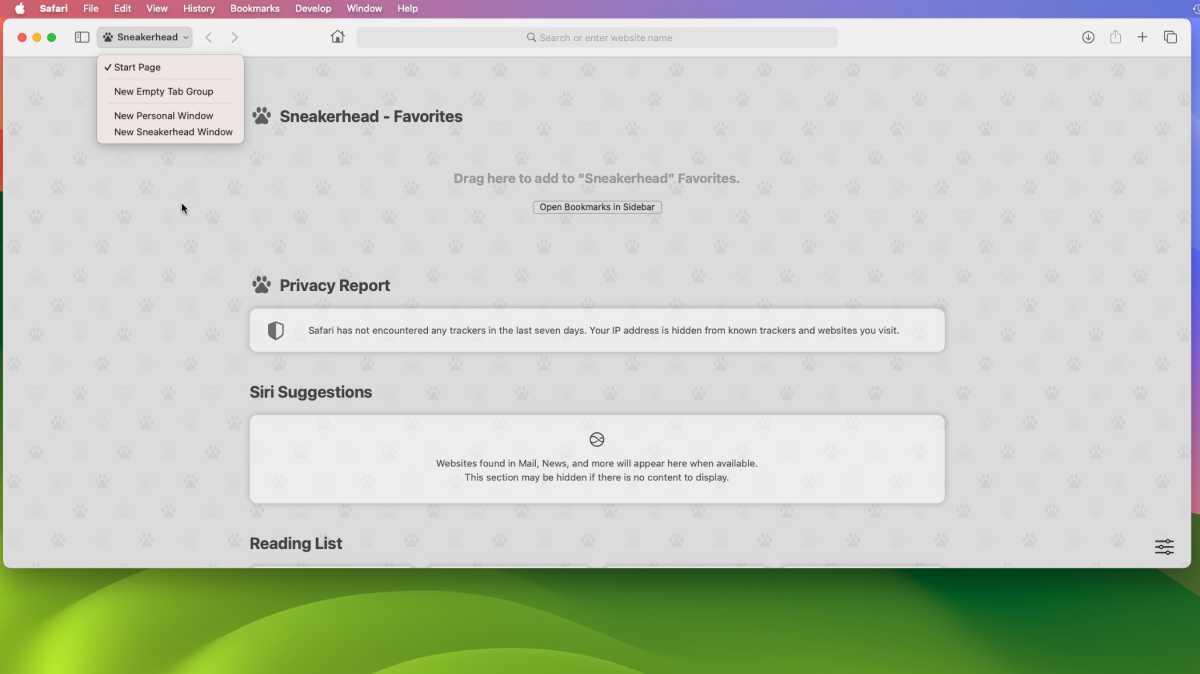Click the 'Websites found in Mail, News' text
The image size is (1200, 674).
tap(597, 463)
